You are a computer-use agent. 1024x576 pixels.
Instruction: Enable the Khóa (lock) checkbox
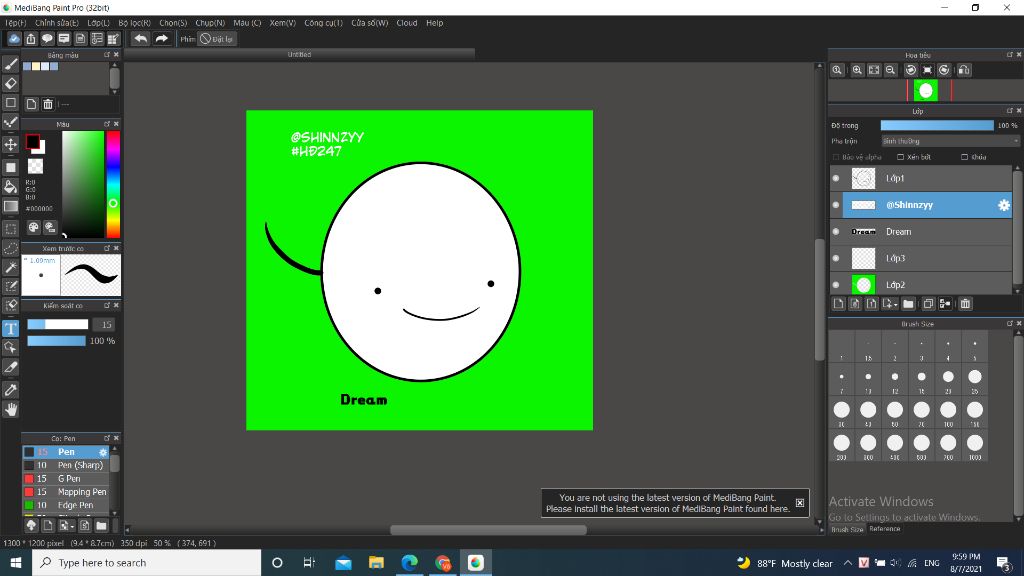coord(965,157)
